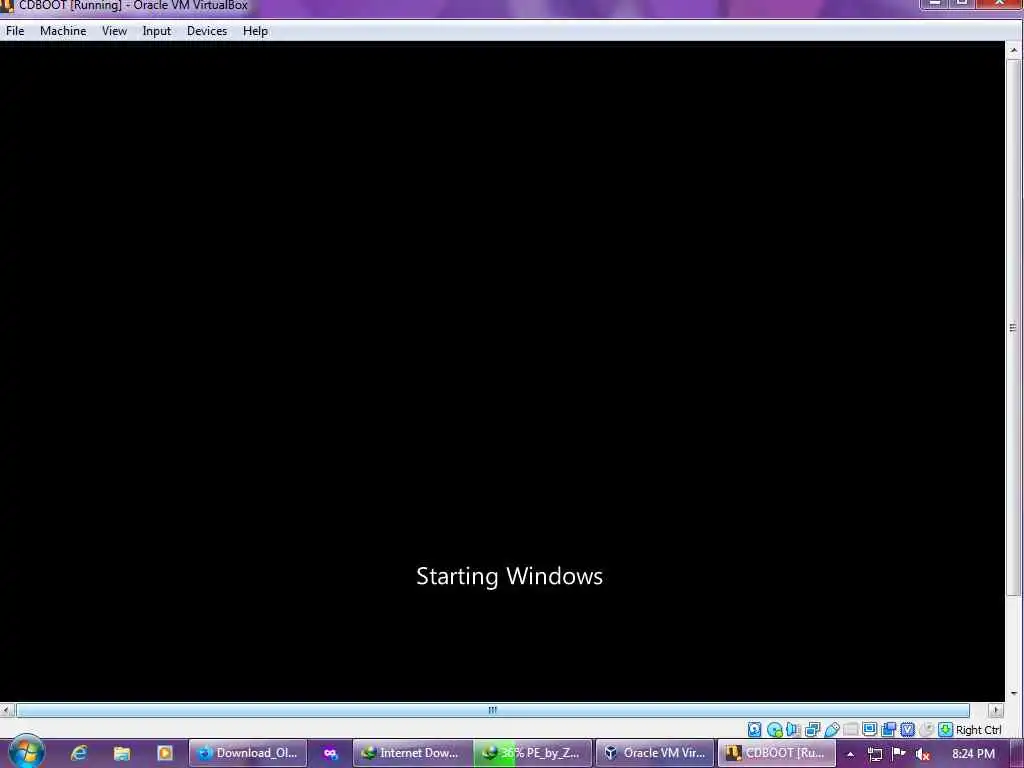Click the vertical scrollbar thumb
The height and width of the screenshot is (768, 1024).
(x=1014, y=327)
